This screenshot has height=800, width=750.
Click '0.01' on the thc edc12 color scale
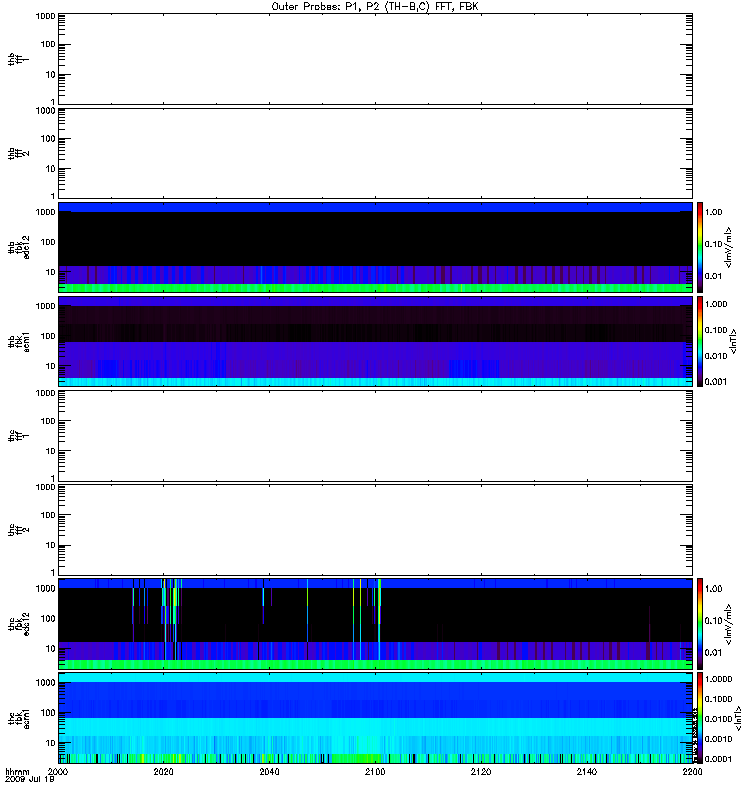(714, 653)
